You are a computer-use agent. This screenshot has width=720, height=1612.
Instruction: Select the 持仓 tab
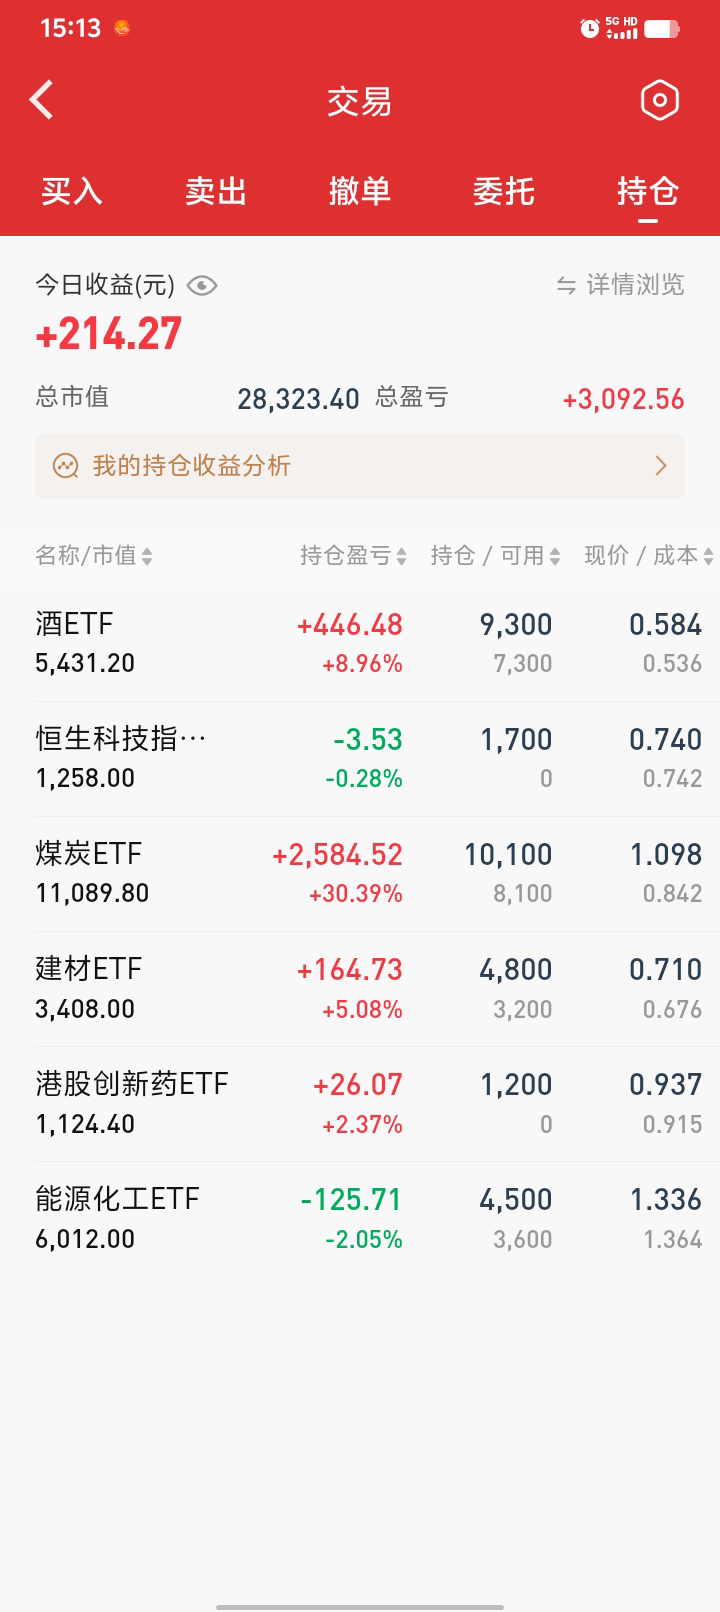coord(648,191)
